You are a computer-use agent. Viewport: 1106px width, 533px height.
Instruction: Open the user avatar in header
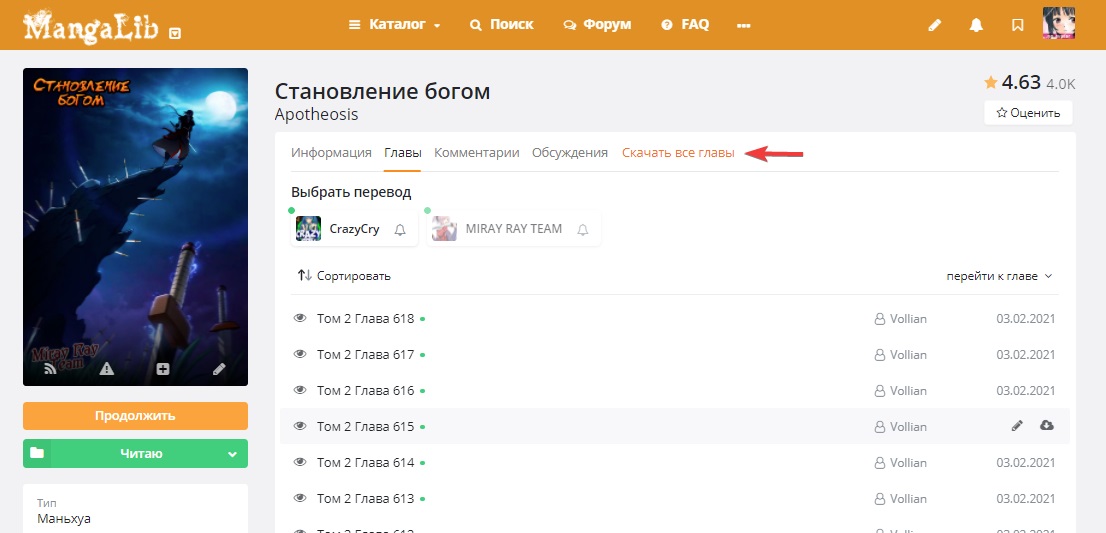click(x=1058, y=23)
